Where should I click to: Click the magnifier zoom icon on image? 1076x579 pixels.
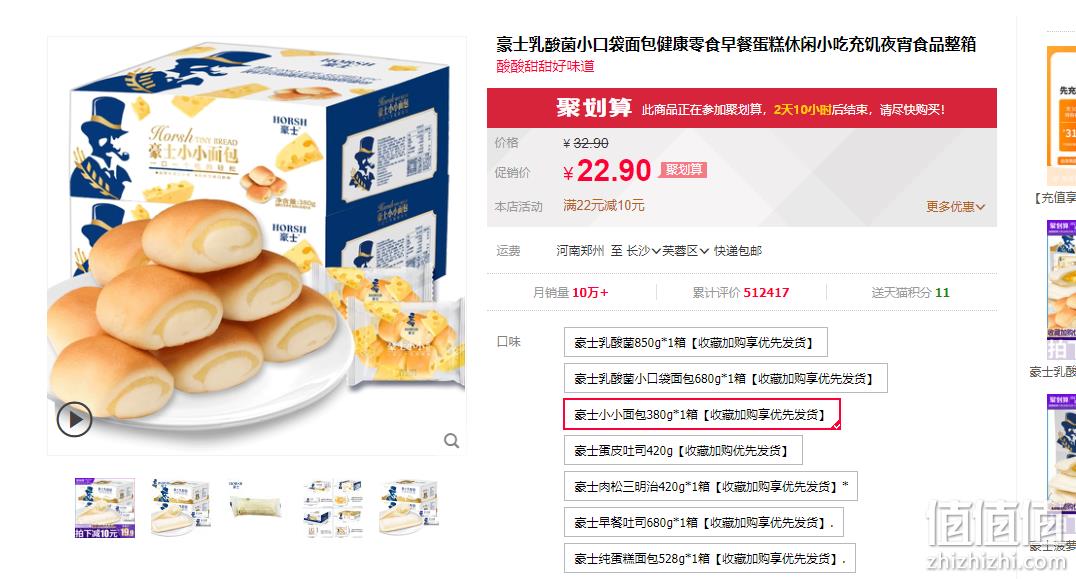pyautogui.click(x=451, y=440)
